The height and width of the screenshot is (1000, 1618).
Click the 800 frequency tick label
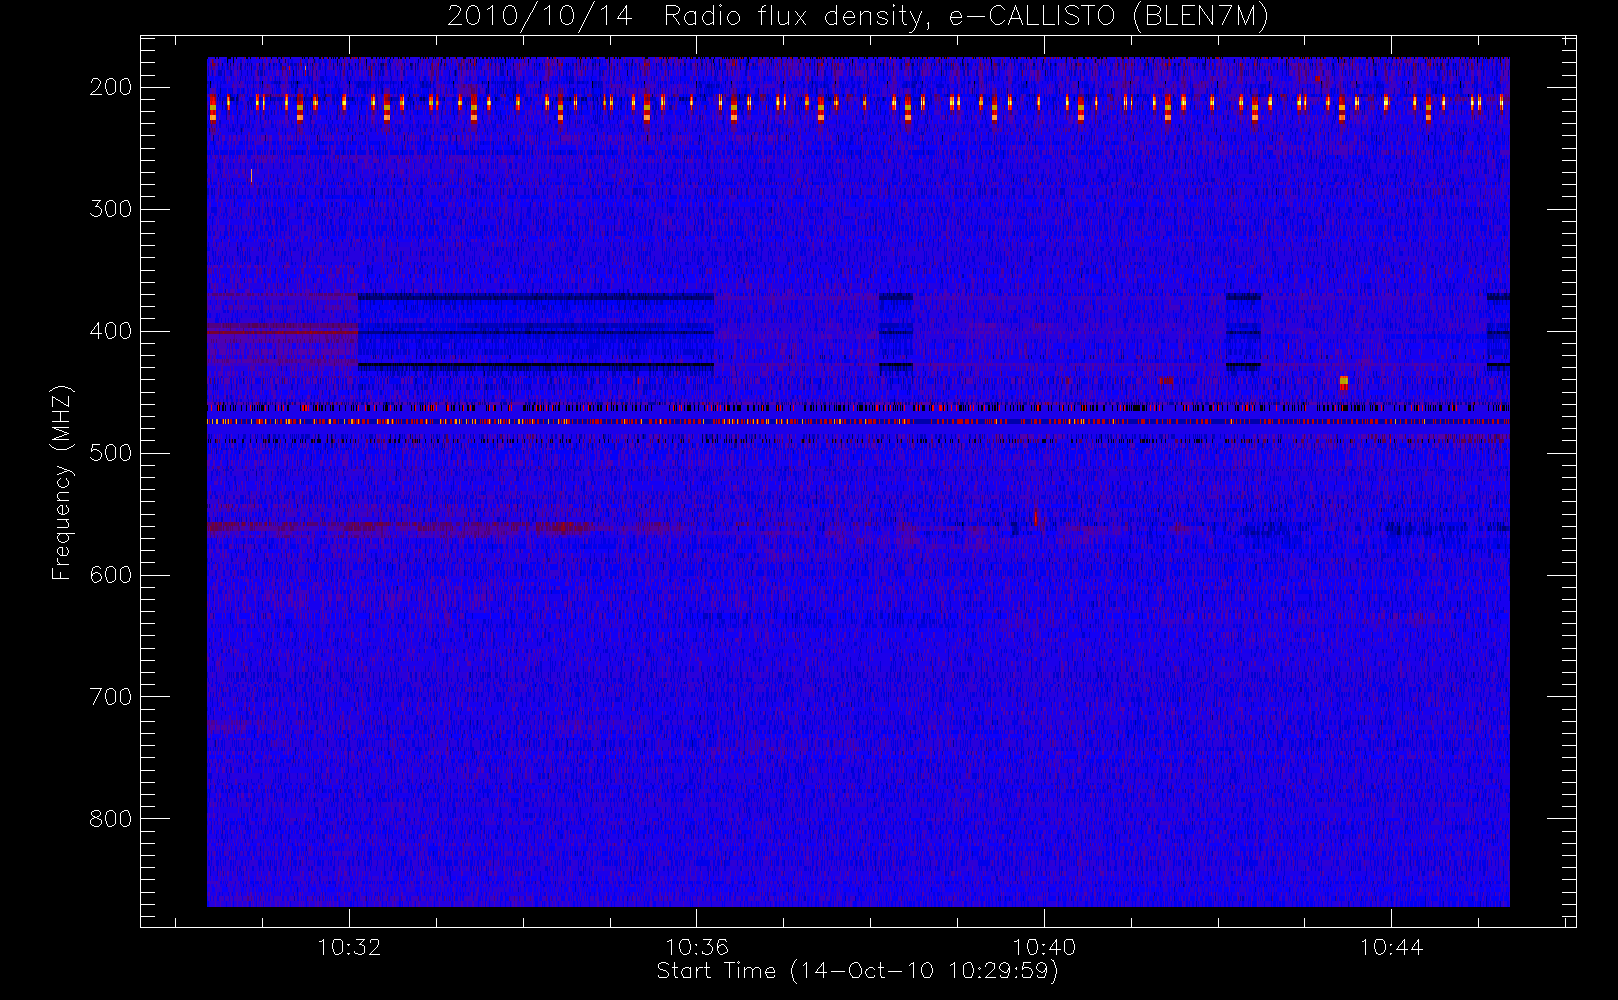[111, 819]
